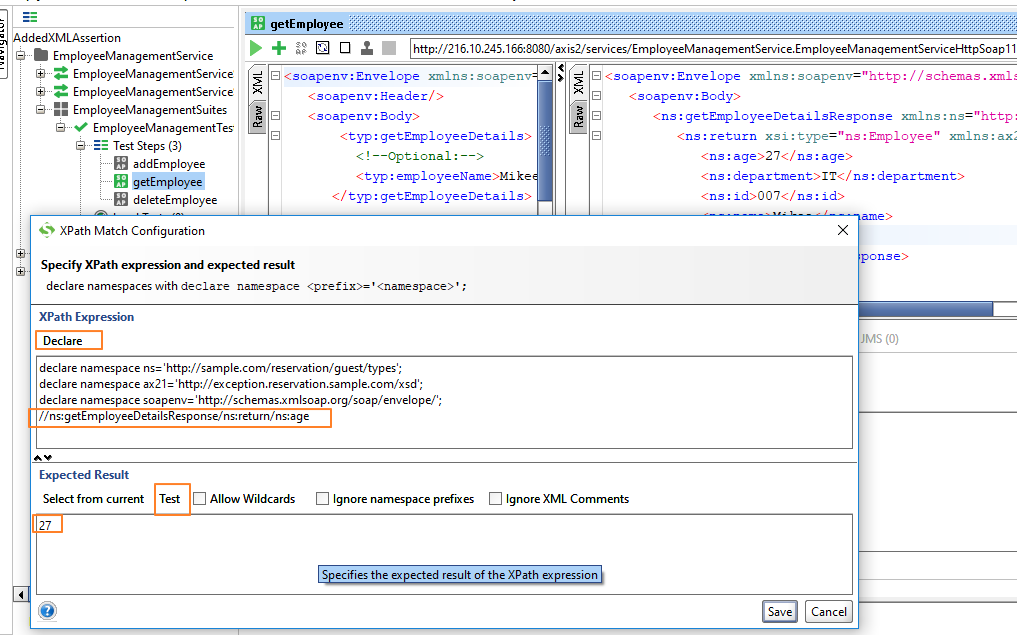
Task: Run the getEmployee request
Action: [256, 47]
